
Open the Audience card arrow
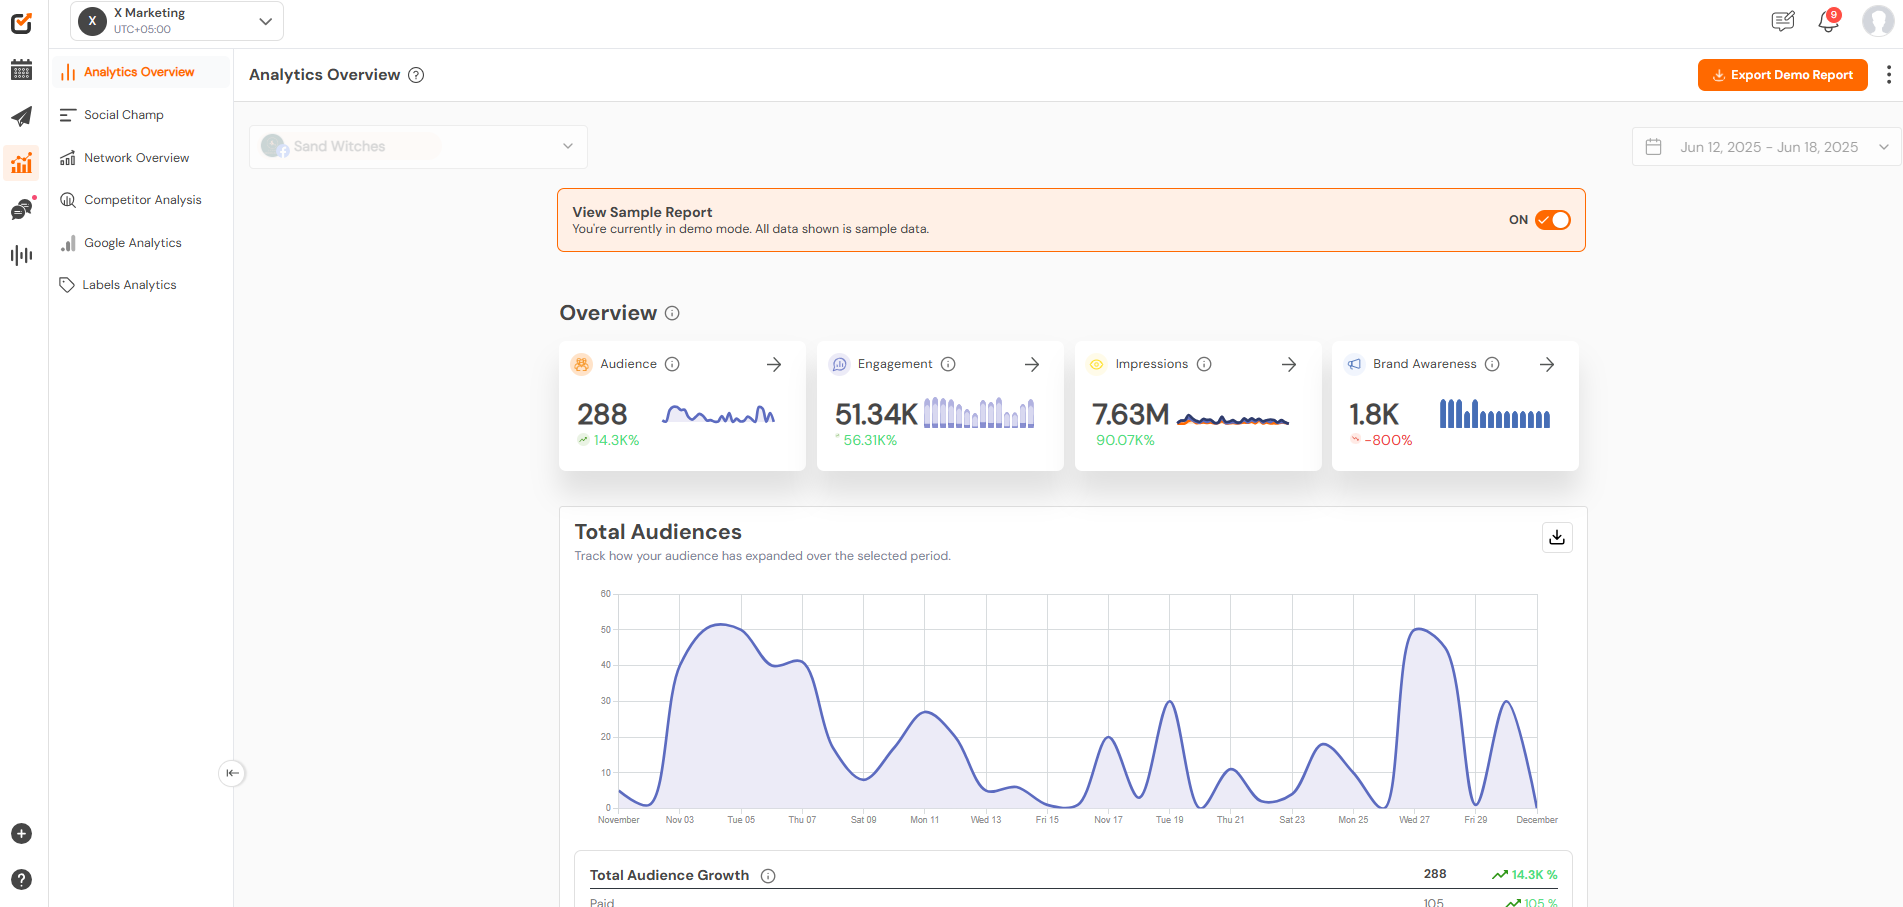click(x=774, y=365)
